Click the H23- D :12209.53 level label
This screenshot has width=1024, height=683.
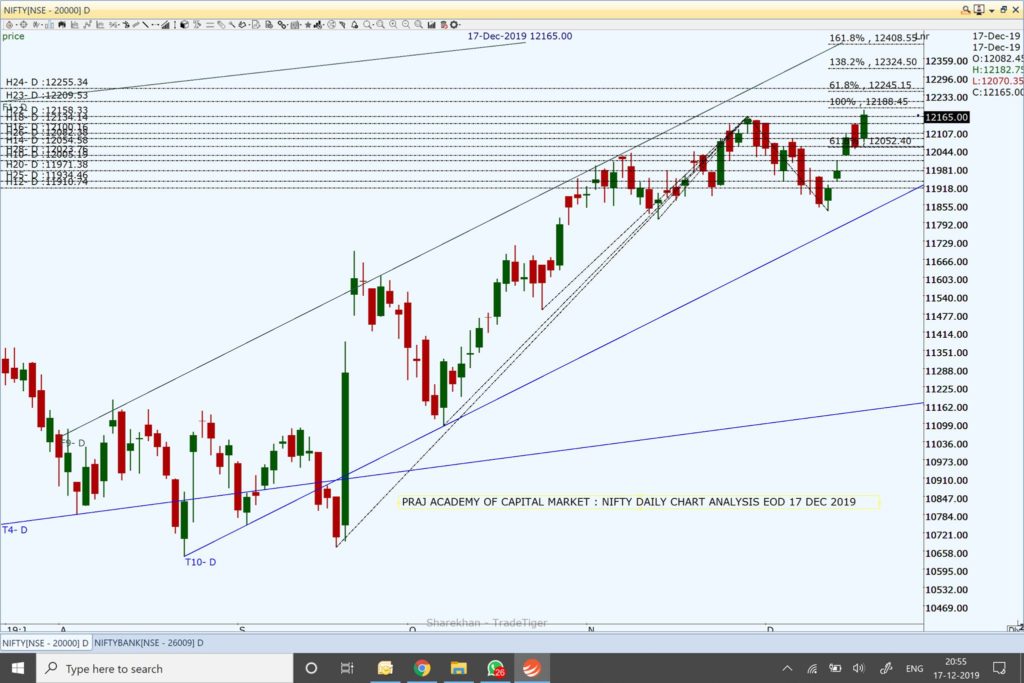(x=46, y=95)
